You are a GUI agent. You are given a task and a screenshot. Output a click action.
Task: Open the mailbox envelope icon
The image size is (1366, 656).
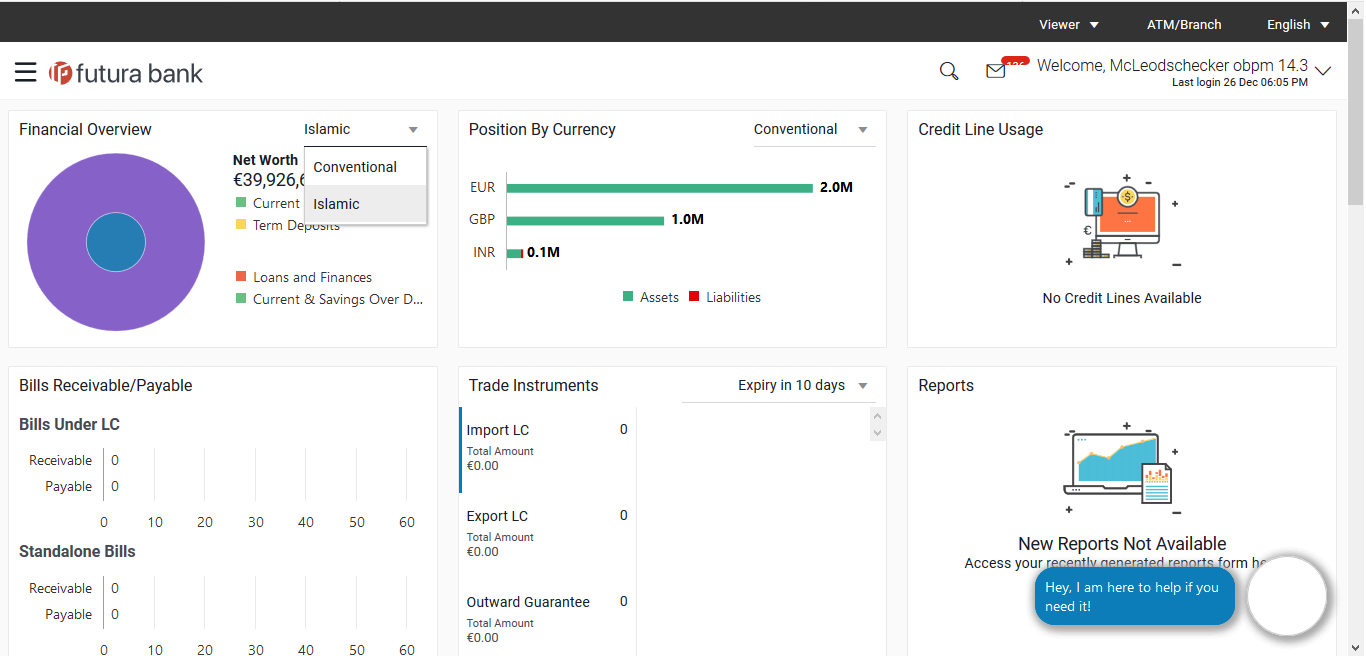[996, 71]
